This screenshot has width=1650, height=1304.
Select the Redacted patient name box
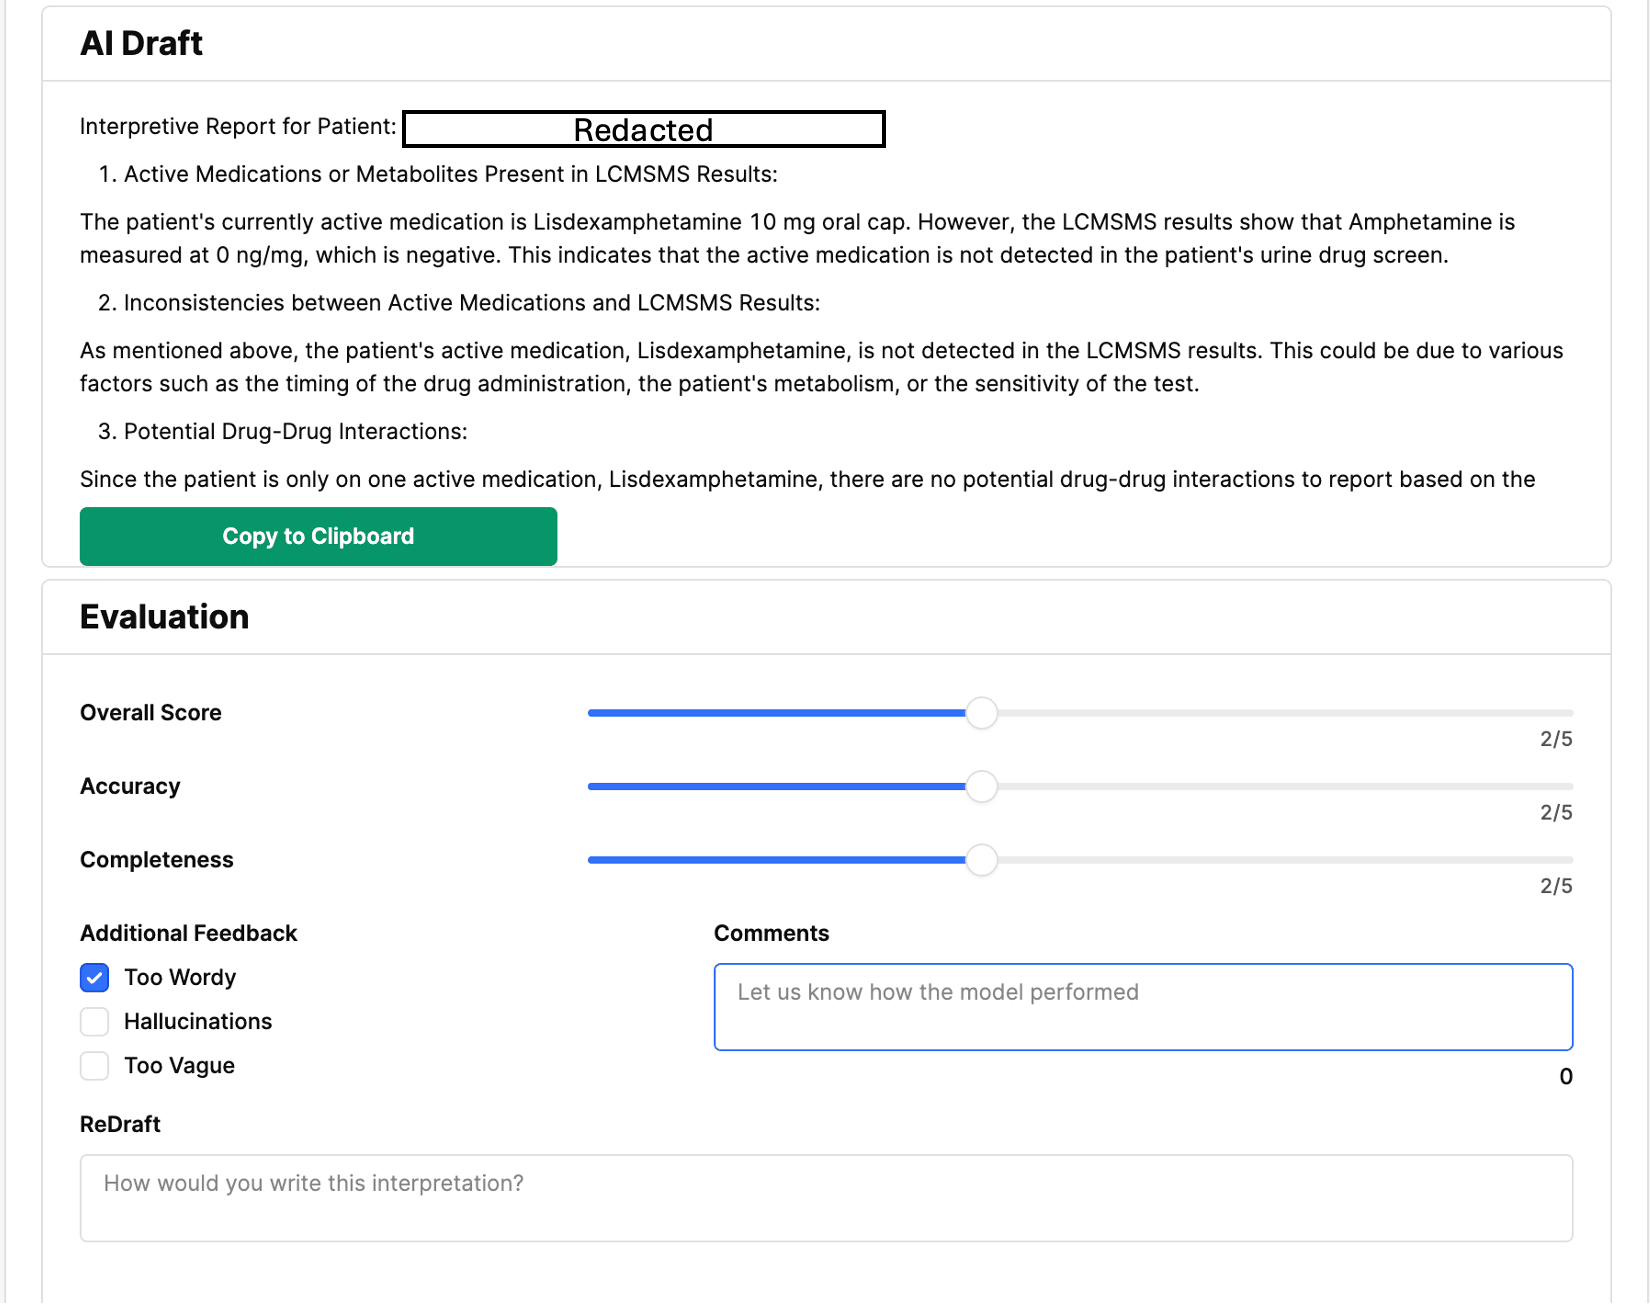[643, 129]
